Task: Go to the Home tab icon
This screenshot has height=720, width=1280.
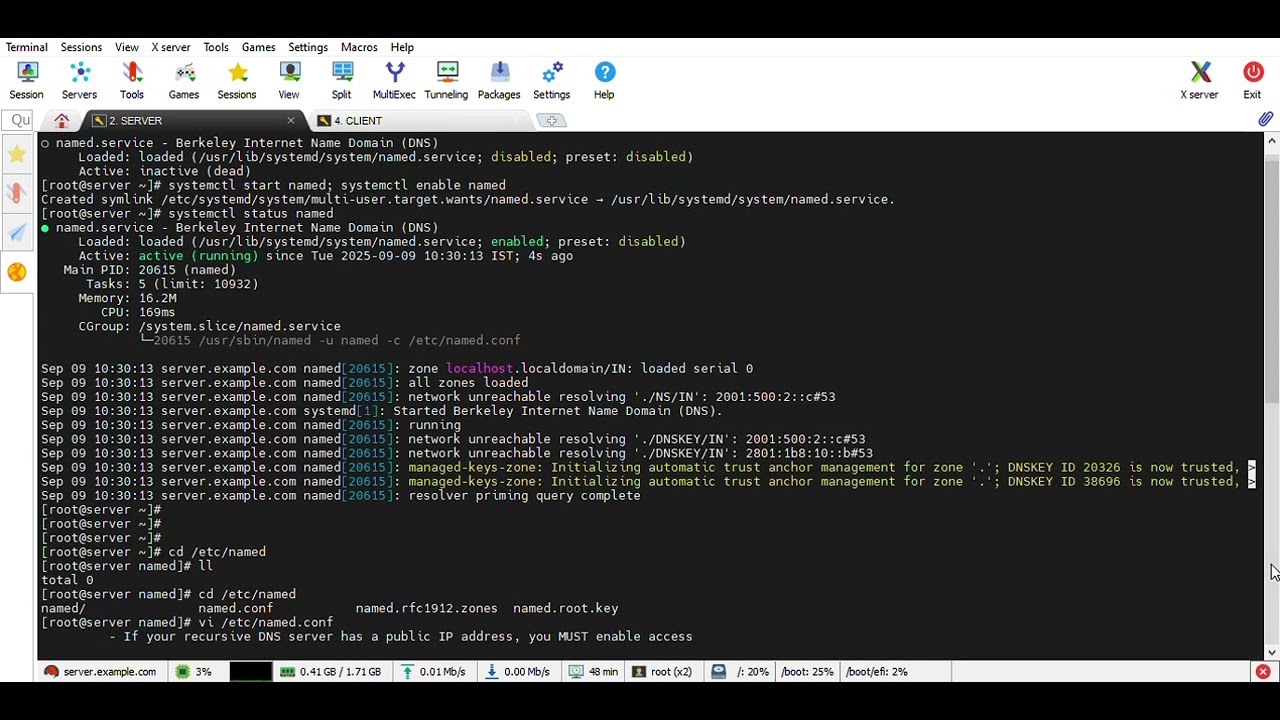Action: [x=62, y=121]
